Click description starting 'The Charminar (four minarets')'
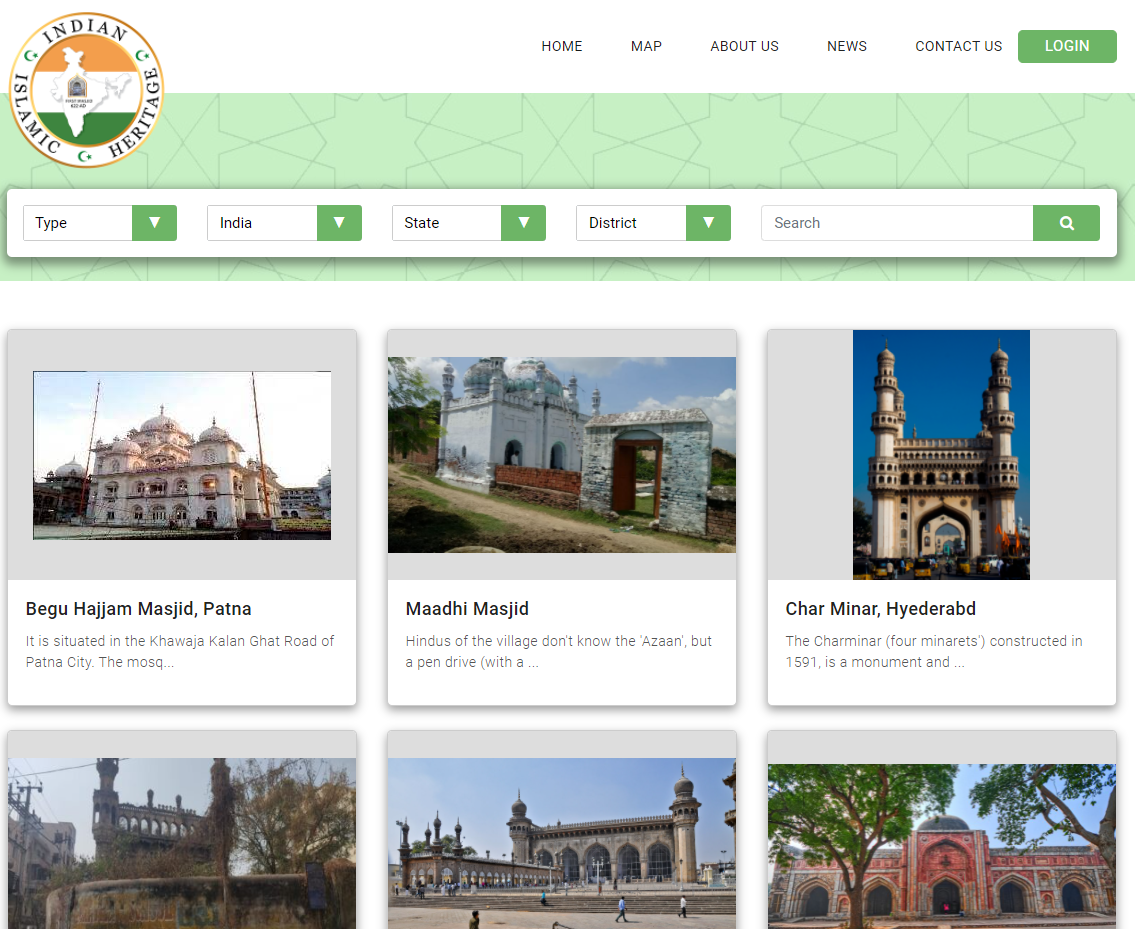1135x929 pixels. [x=934, y=652]
